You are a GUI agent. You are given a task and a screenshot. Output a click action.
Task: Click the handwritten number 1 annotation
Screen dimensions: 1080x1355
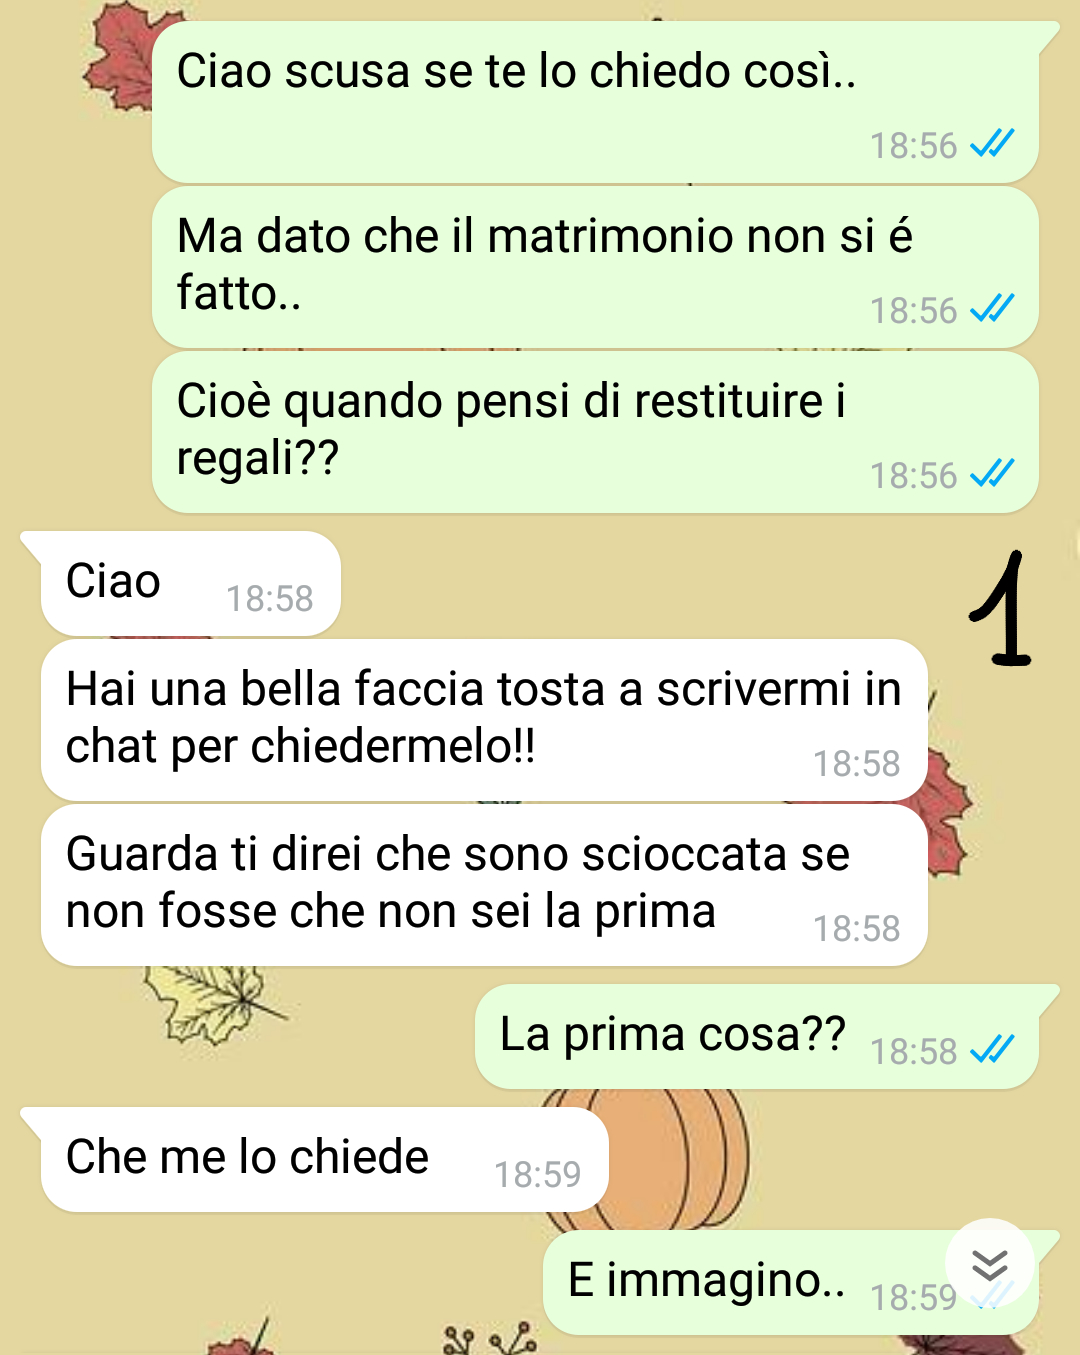[x=1000, y=608]
